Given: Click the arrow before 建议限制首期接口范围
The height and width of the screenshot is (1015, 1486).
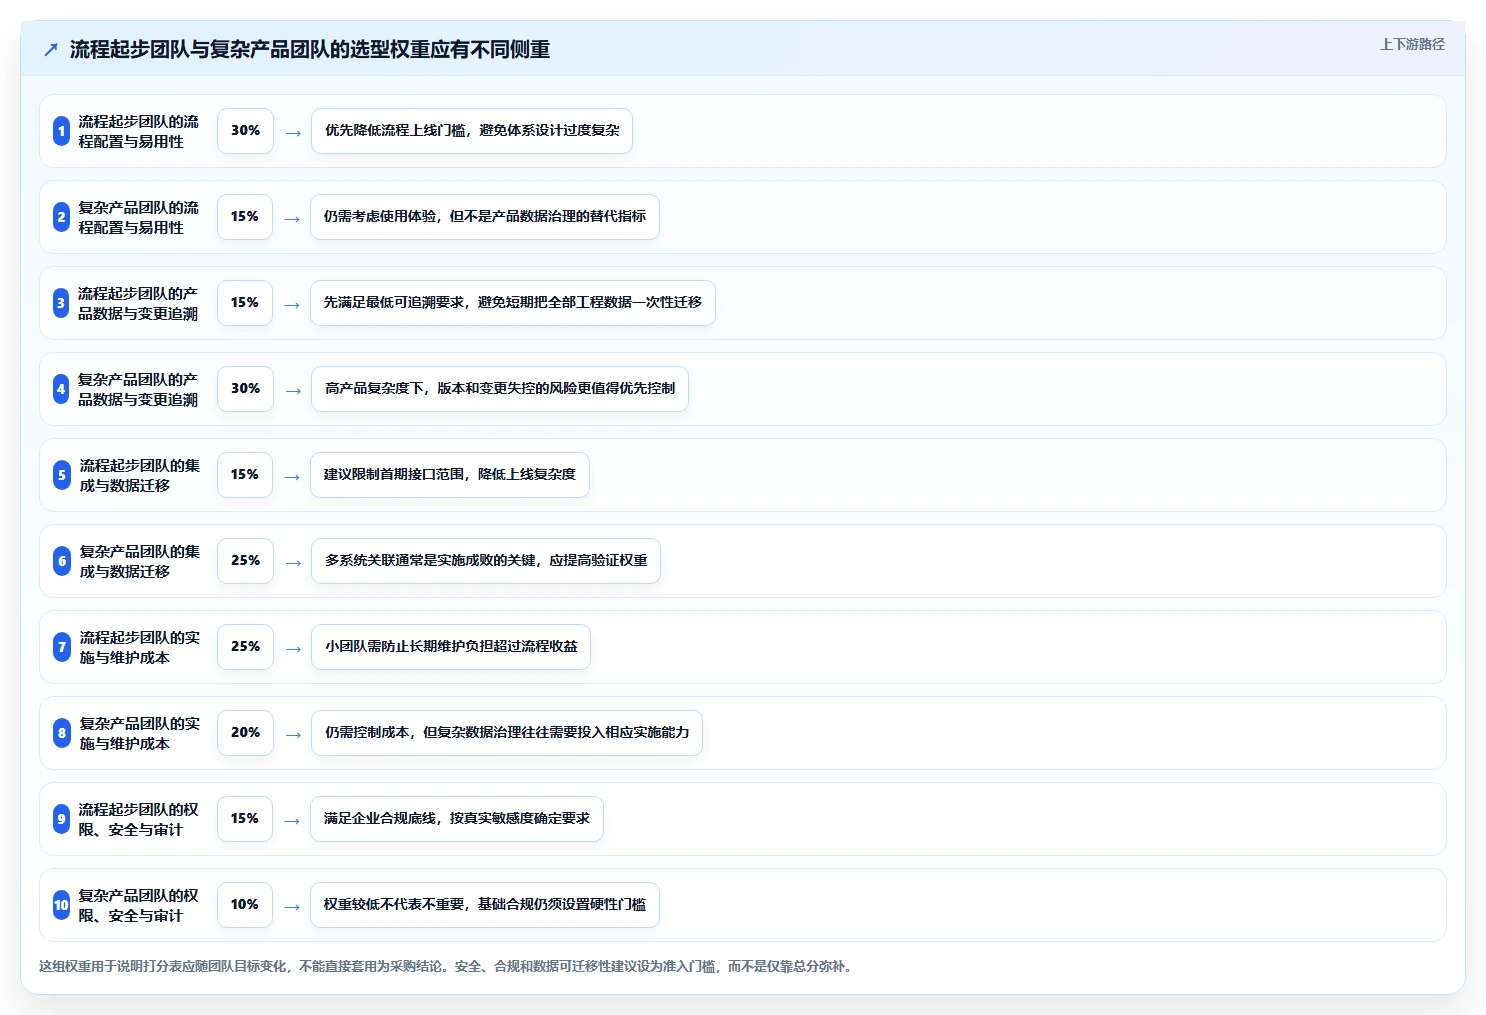Looking at the screenshot, I should [292, 476].
